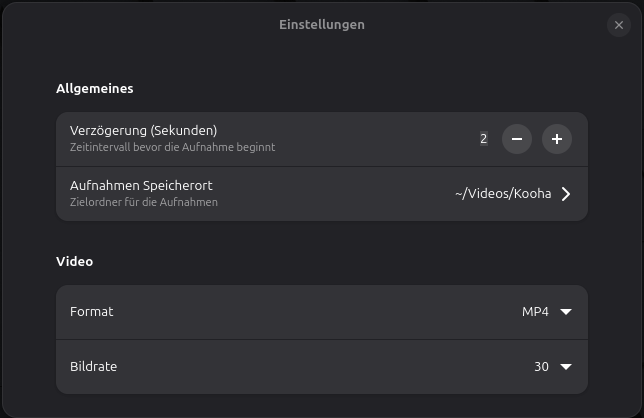Expand the Bildrate dropdown arrow
644x418 pixels.
(x=566, y=367)
